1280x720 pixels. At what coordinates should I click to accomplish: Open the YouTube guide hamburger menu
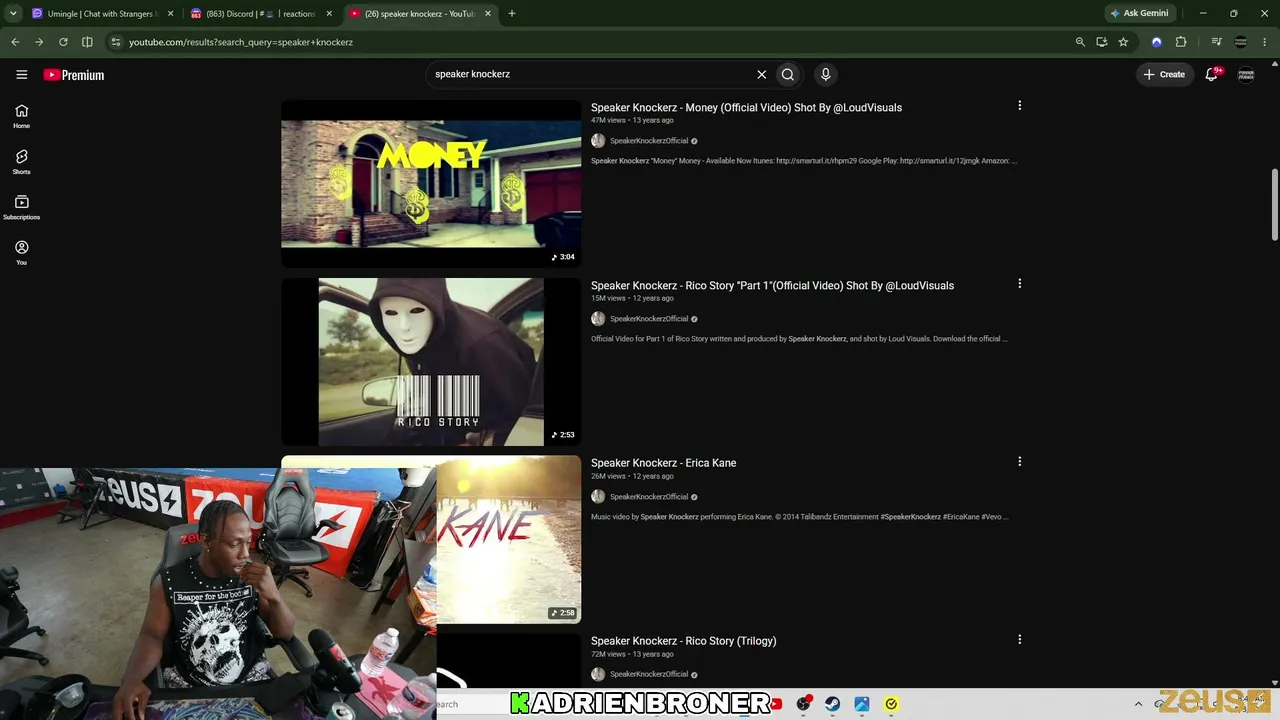(x=21, y=74)
